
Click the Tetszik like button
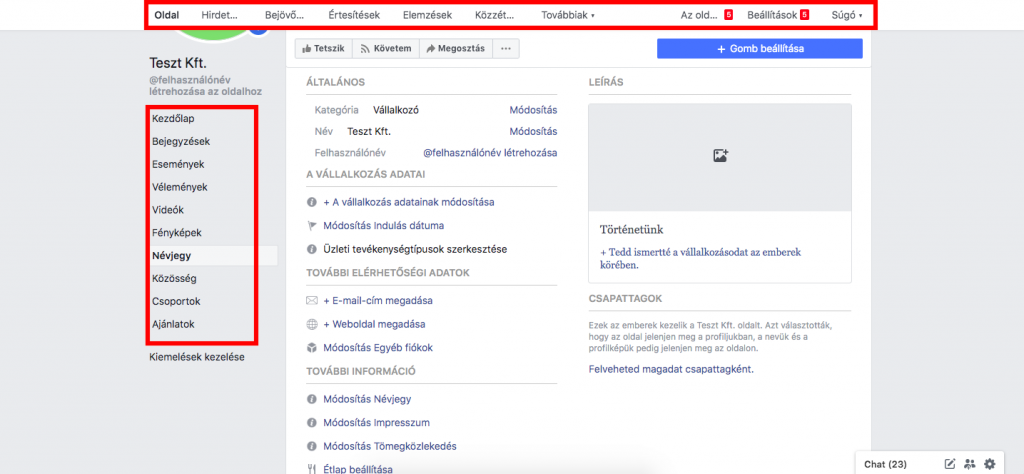[323, 49]
